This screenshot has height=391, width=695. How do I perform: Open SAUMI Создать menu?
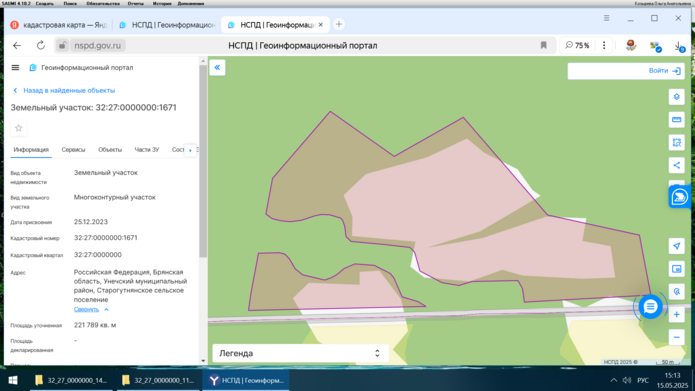pos(44,4)
